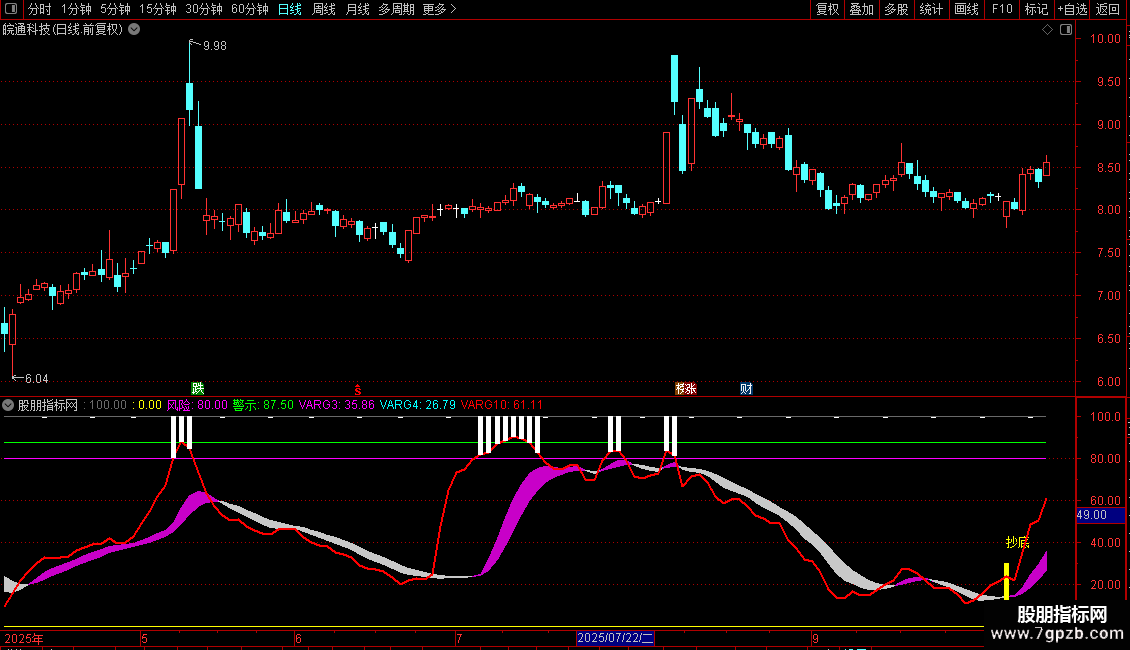
Task: Click the 2025/07/22 date marker on timeline
Action: pos(616,637)
